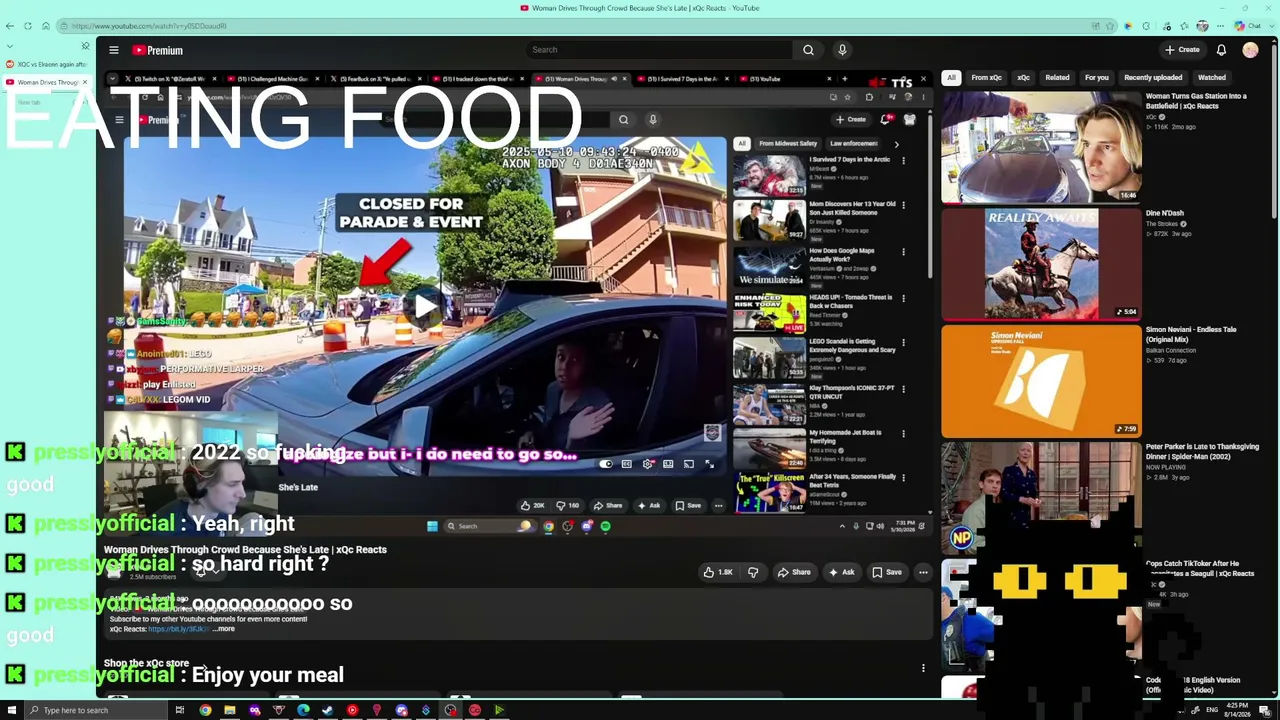Show more chips with the inner right arrow
The height and width of the screenshot is (720, 1280).
pyautogui.click(x=896, y=144)
